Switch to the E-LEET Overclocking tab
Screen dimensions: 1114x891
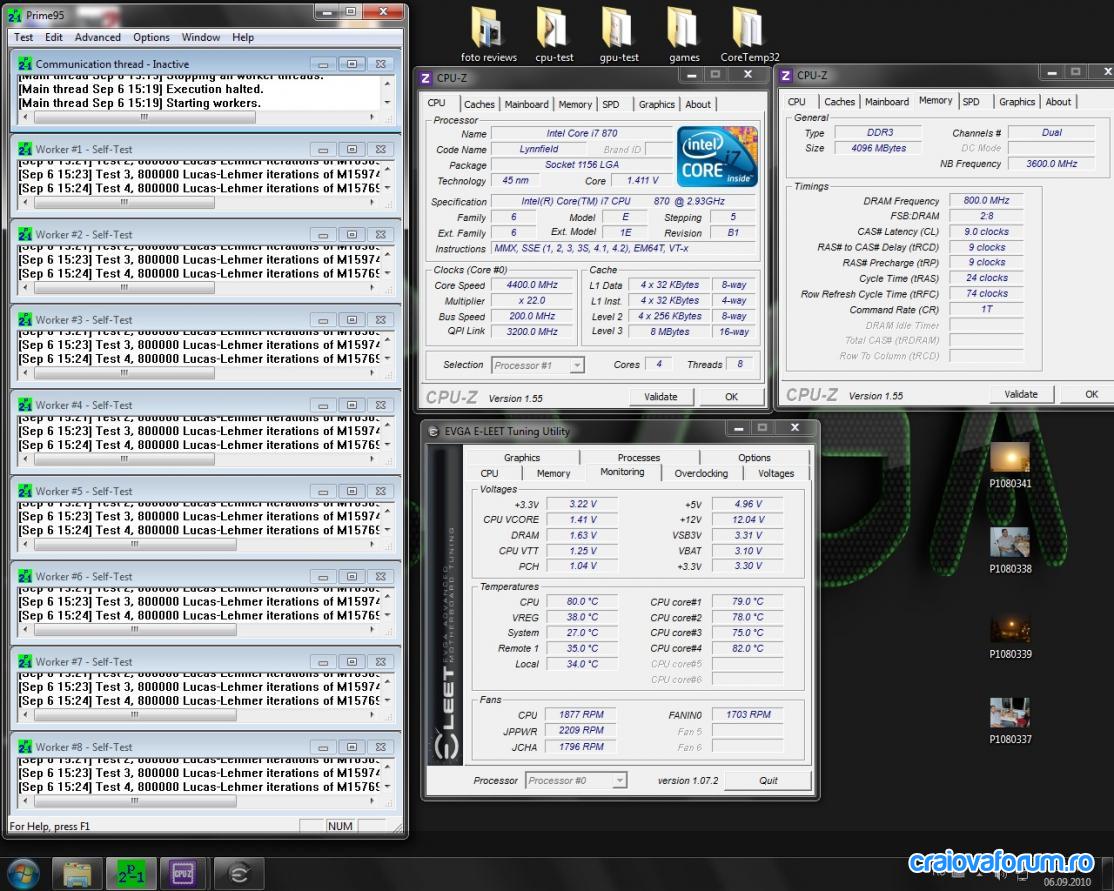click(x=701, y=473)
